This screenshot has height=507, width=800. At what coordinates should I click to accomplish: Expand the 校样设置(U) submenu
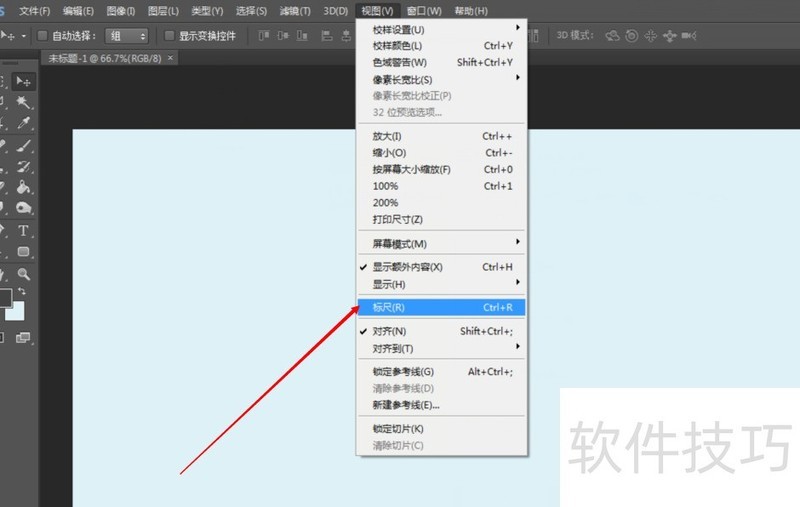point(441,30)
